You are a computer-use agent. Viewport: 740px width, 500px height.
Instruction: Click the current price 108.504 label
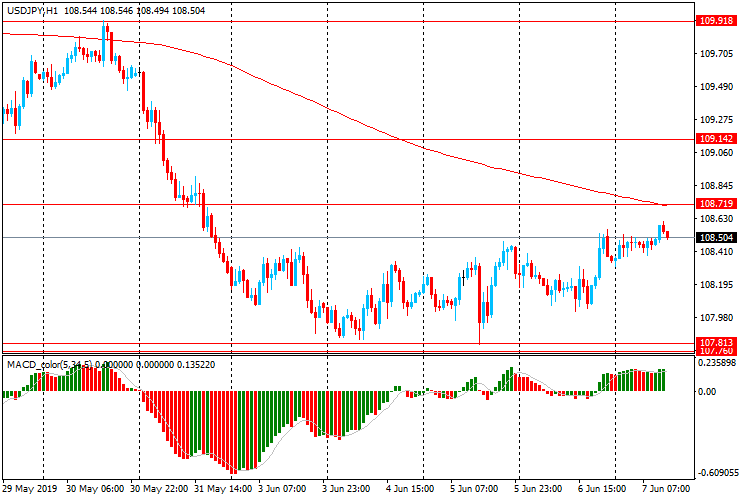[717, 238]
